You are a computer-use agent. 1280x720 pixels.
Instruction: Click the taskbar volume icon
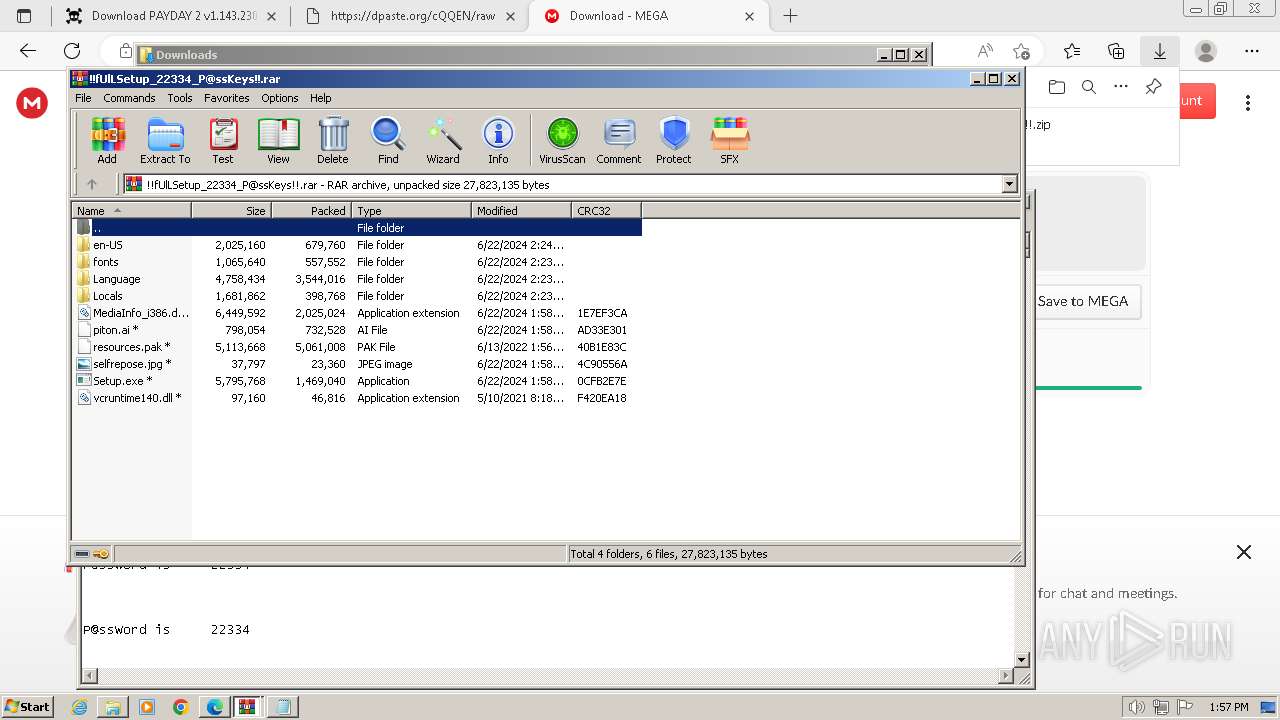click(x=1136, y=707)
